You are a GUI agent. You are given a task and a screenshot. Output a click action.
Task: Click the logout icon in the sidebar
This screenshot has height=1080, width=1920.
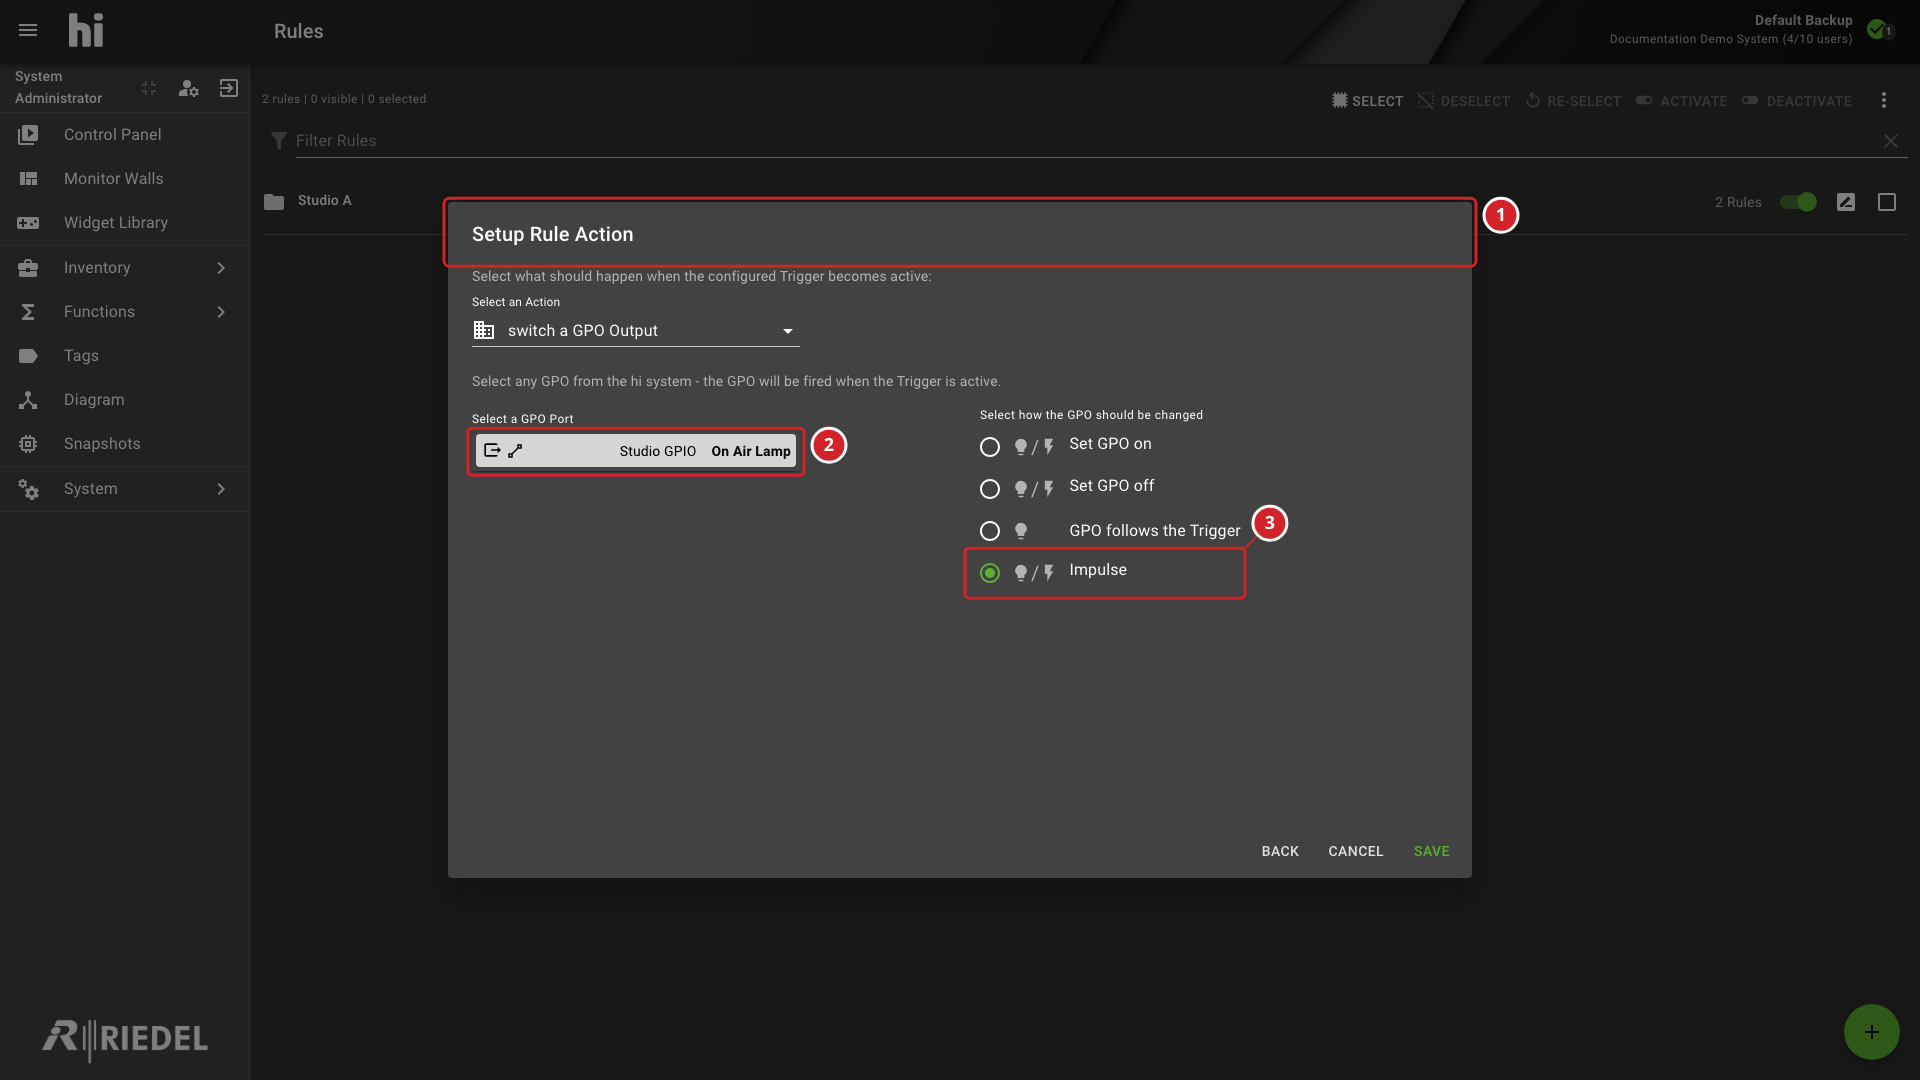229,89
